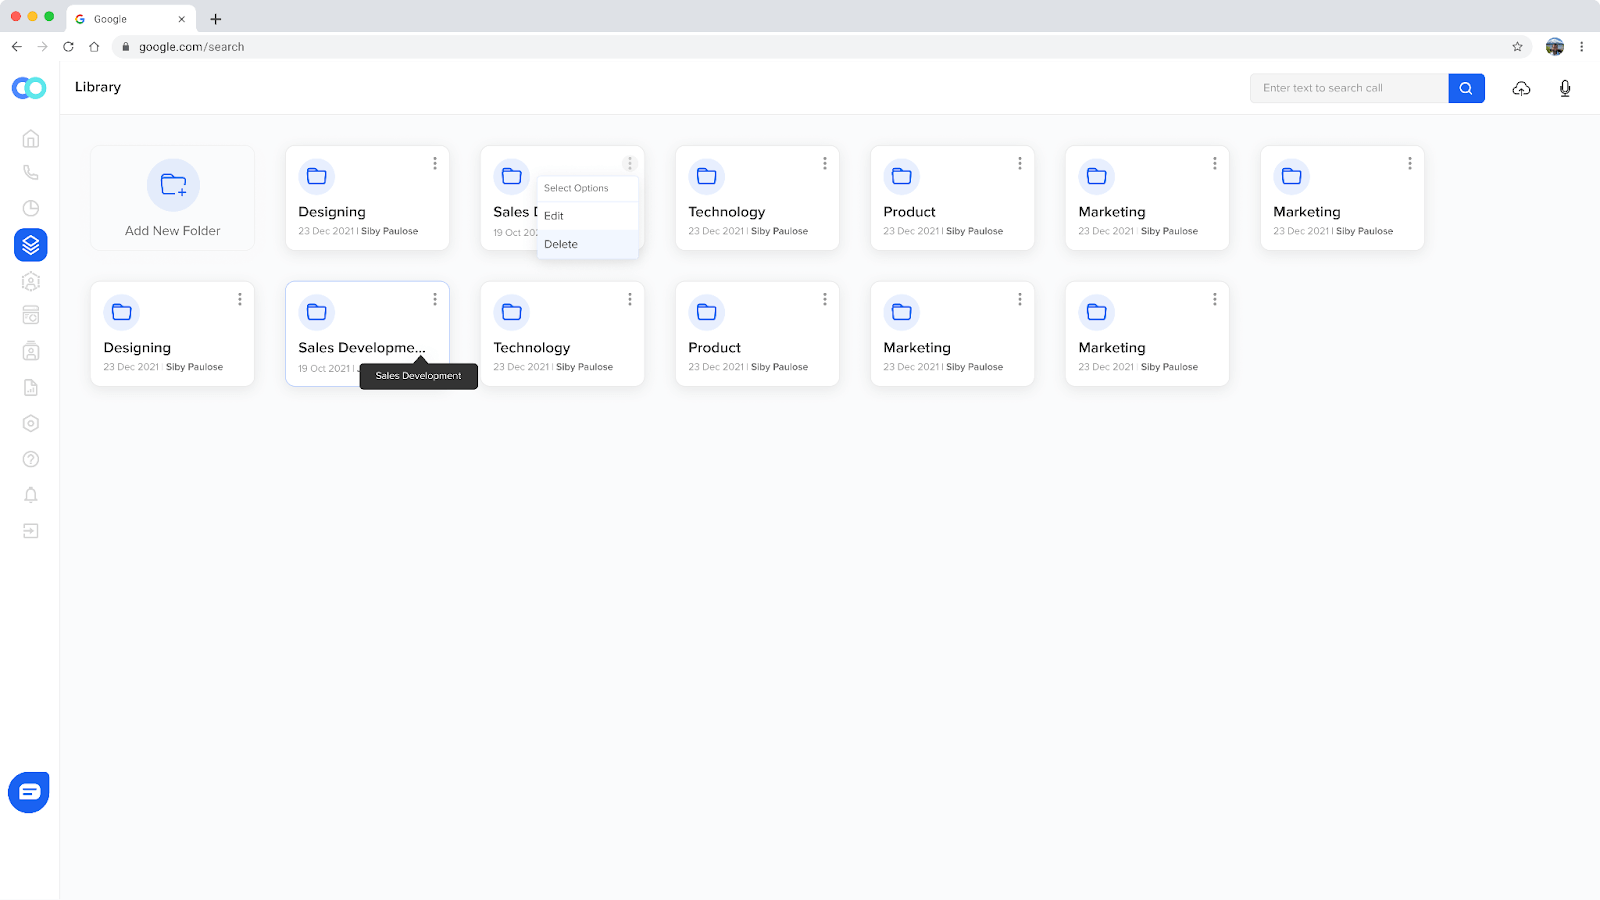Open call history using the clock icon
Image resolution: width=1600 pixels, height=900 pixels.
(30, 207)
